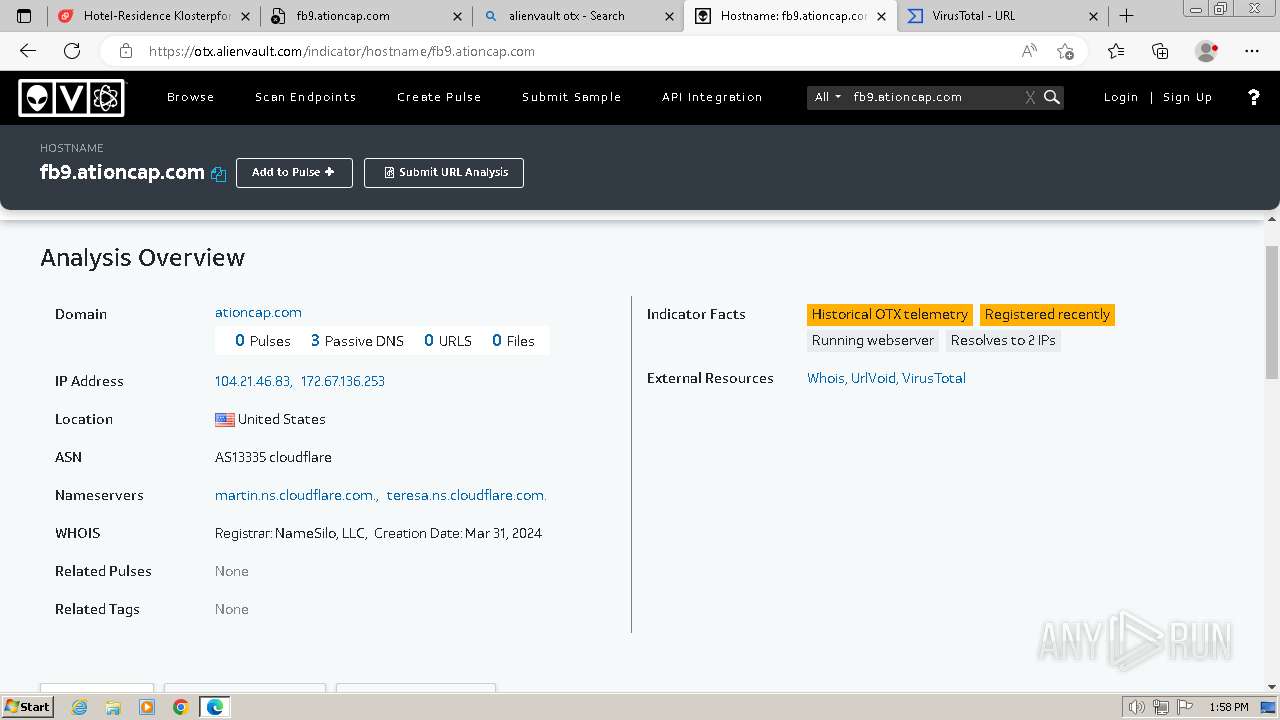Open the volume speaker tray icon
Screen dimensions: 1280x720
tap(1136, 707)
